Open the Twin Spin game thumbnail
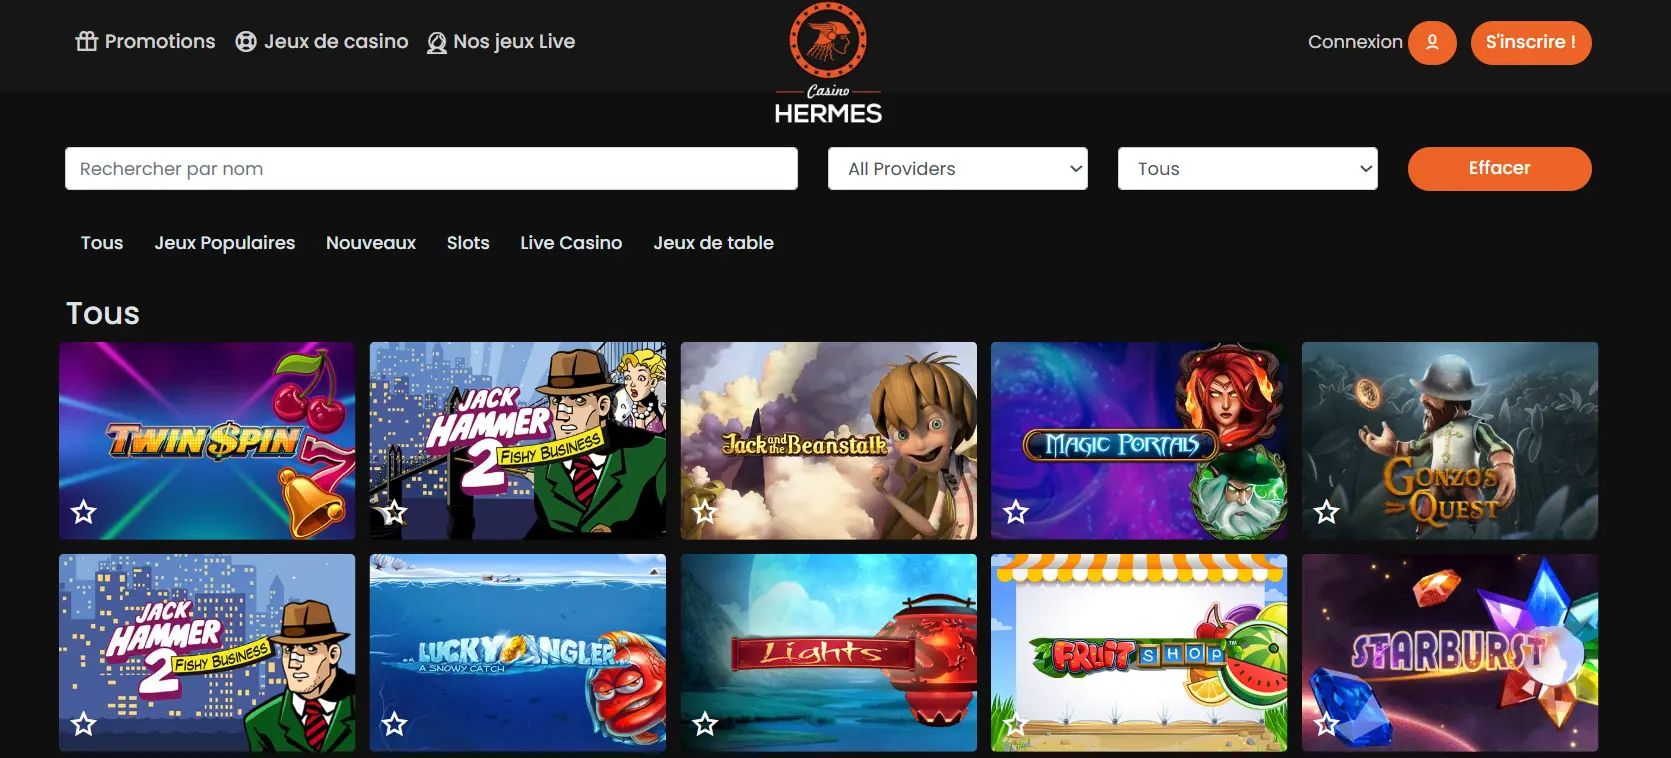The width and height of the screenshot is (1671, 758). [x=207, y=441]
